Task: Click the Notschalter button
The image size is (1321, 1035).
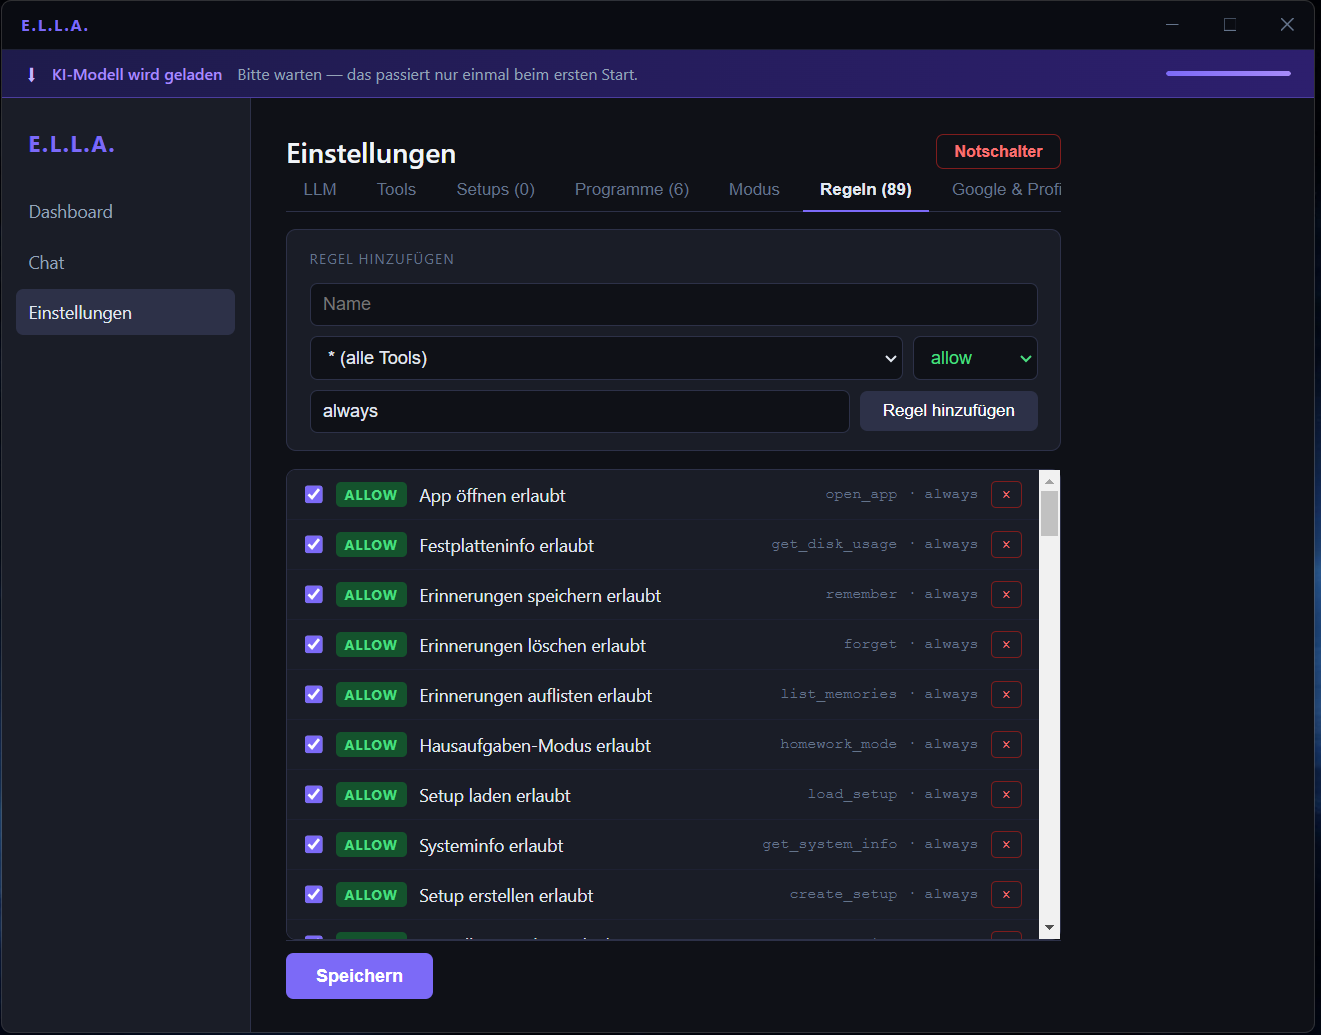Action: [998, 152]
